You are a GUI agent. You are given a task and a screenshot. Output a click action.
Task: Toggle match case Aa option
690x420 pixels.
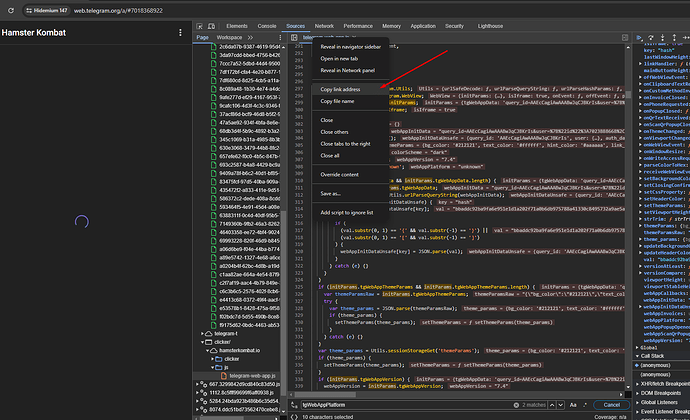click(573, 405)
